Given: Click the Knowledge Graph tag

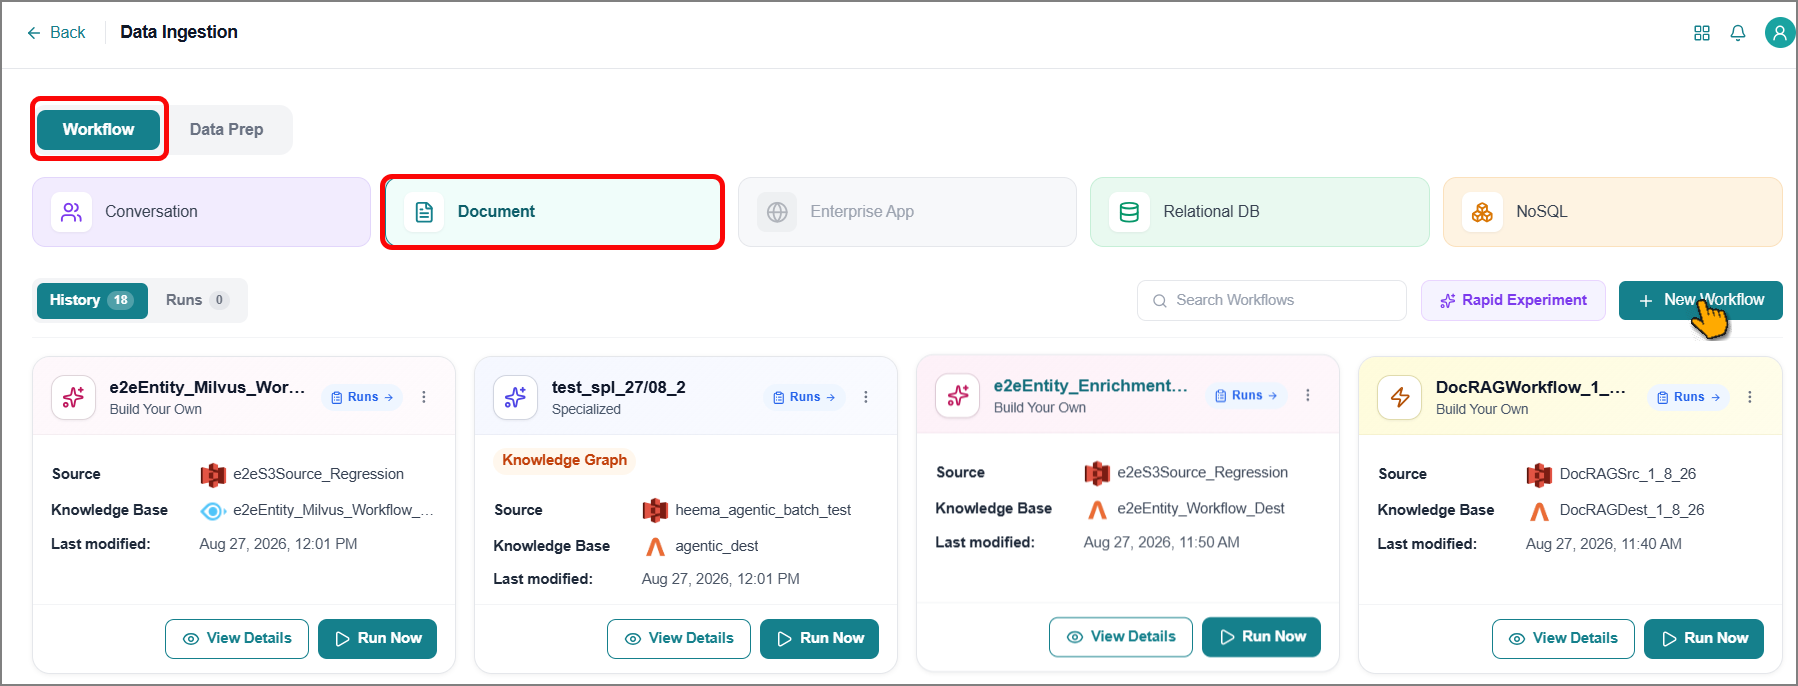Looking at the screenshot, I should click(x=565, y=460).
